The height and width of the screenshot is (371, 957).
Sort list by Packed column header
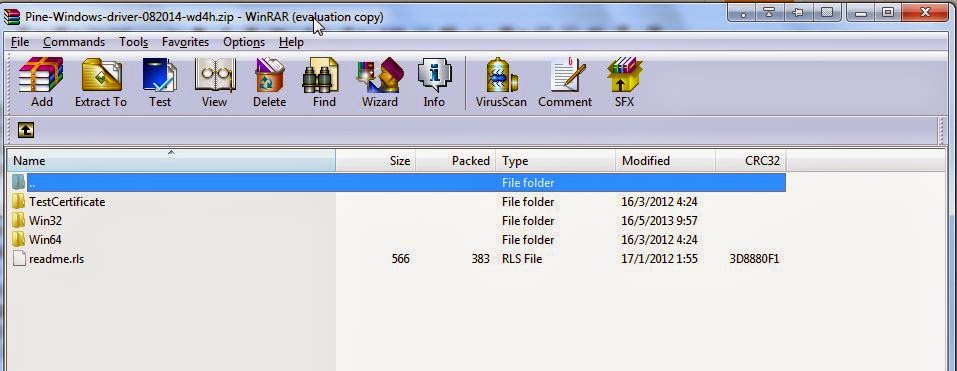[455, 160]
